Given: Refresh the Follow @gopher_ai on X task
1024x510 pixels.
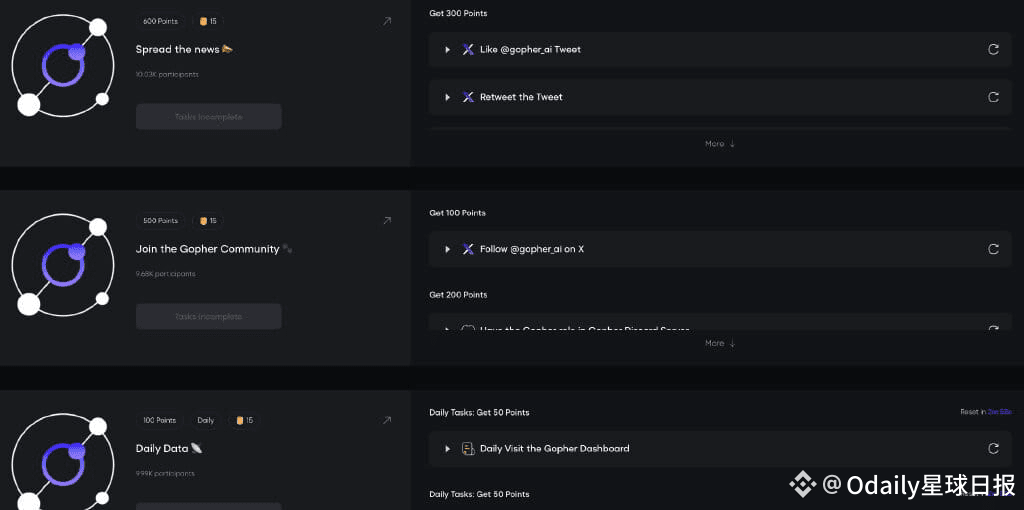Looking at the screenshot, I should tap(993, 249).
